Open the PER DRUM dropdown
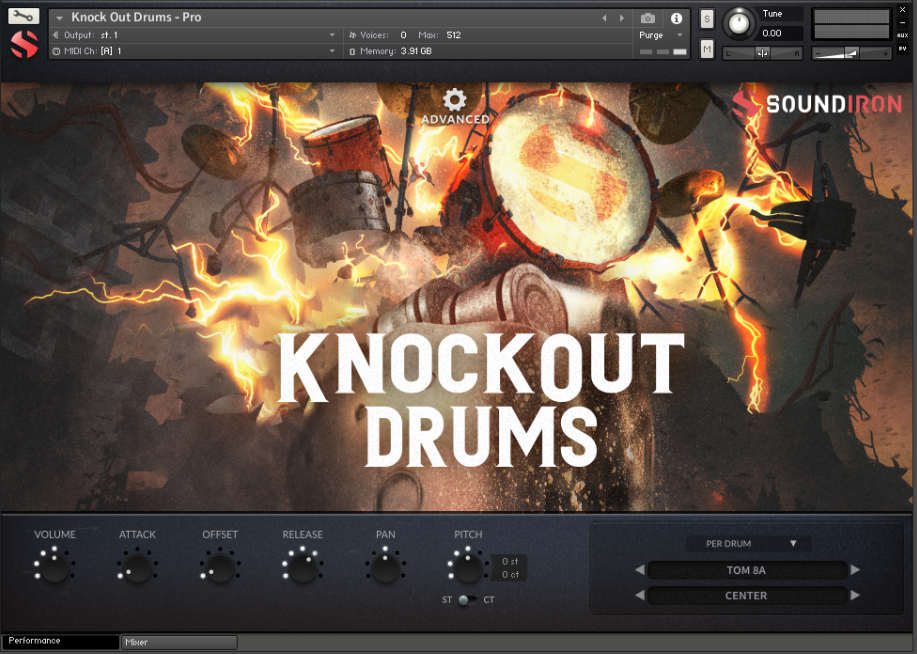The width and height of the screenshot is (917, 654). (748, 543)
